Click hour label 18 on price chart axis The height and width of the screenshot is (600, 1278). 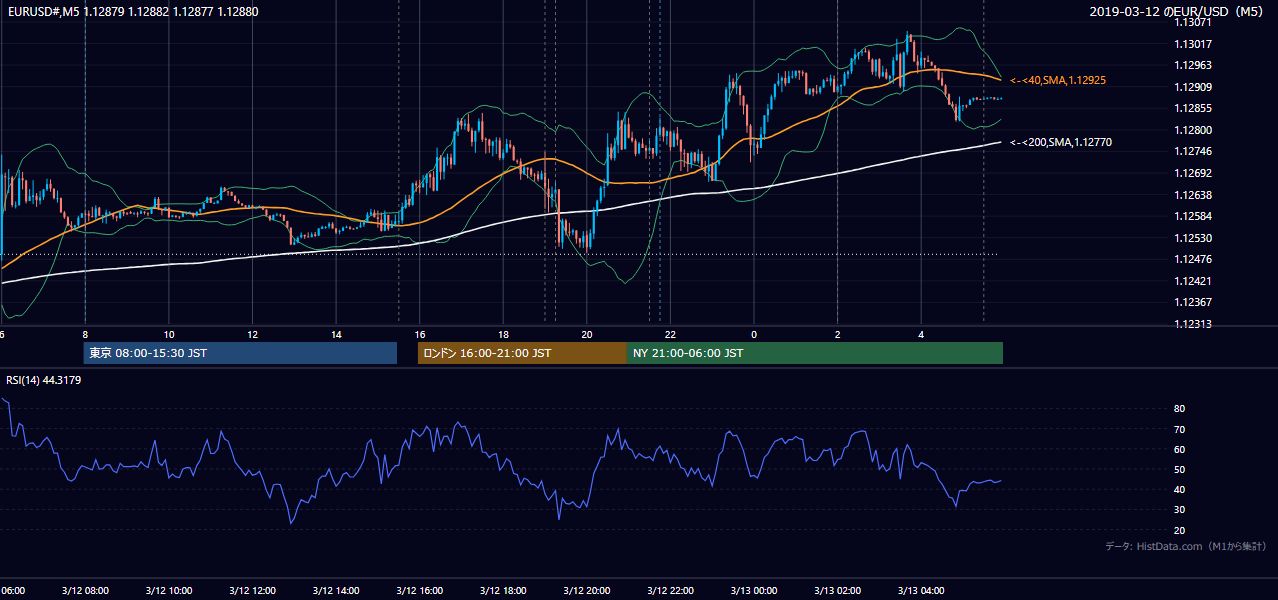tap(504, 334)
